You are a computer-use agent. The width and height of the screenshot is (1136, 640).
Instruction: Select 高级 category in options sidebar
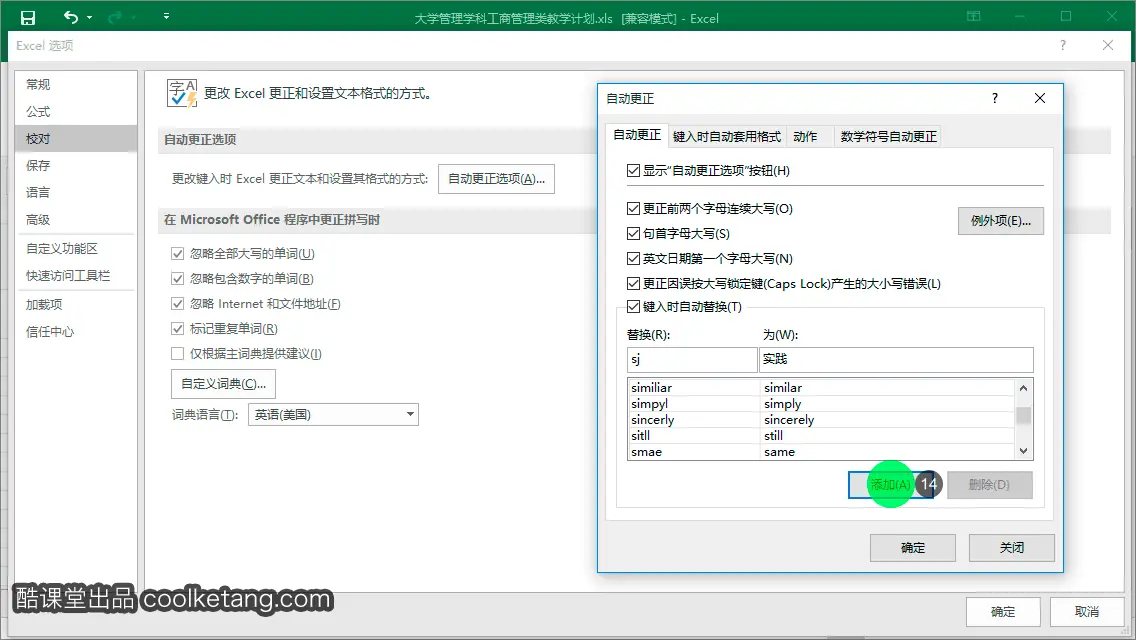tap(76, 220)
